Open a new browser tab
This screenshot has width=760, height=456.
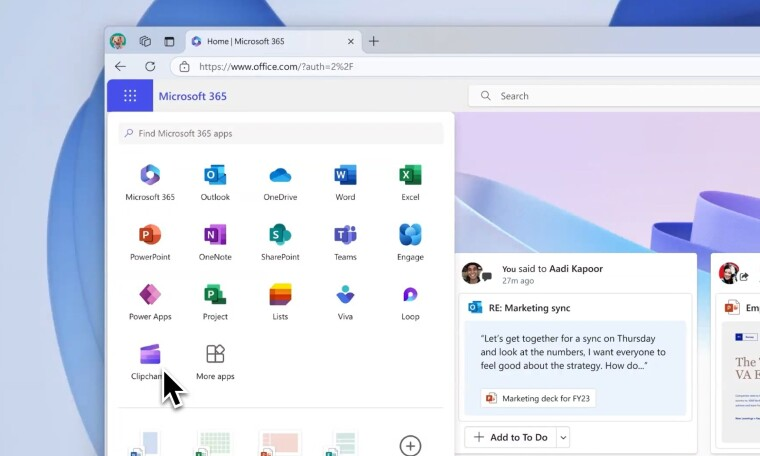coord(374,41)
